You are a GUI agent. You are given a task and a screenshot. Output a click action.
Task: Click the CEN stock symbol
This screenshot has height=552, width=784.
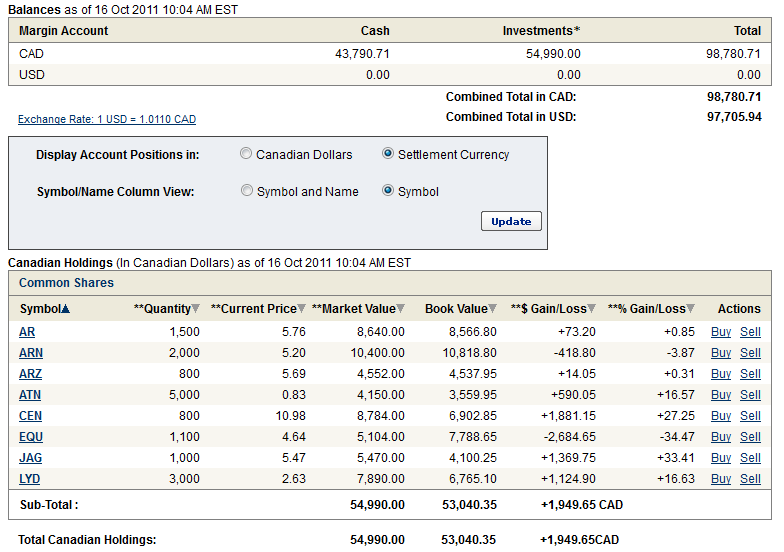(31, 416)
